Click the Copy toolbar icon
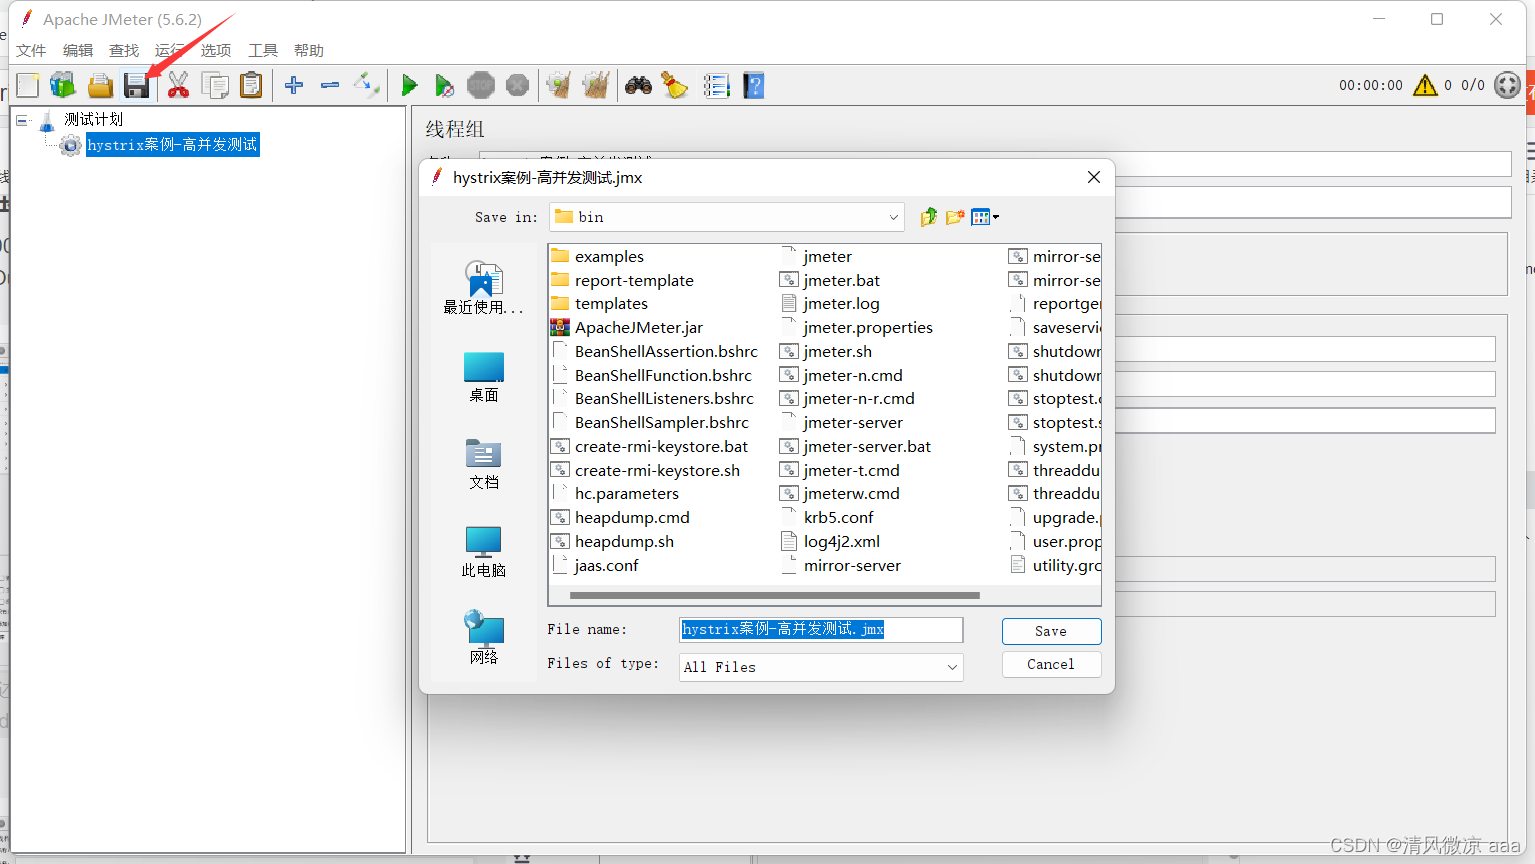This screenshot has height=864, width=1535. click(215, 85)
